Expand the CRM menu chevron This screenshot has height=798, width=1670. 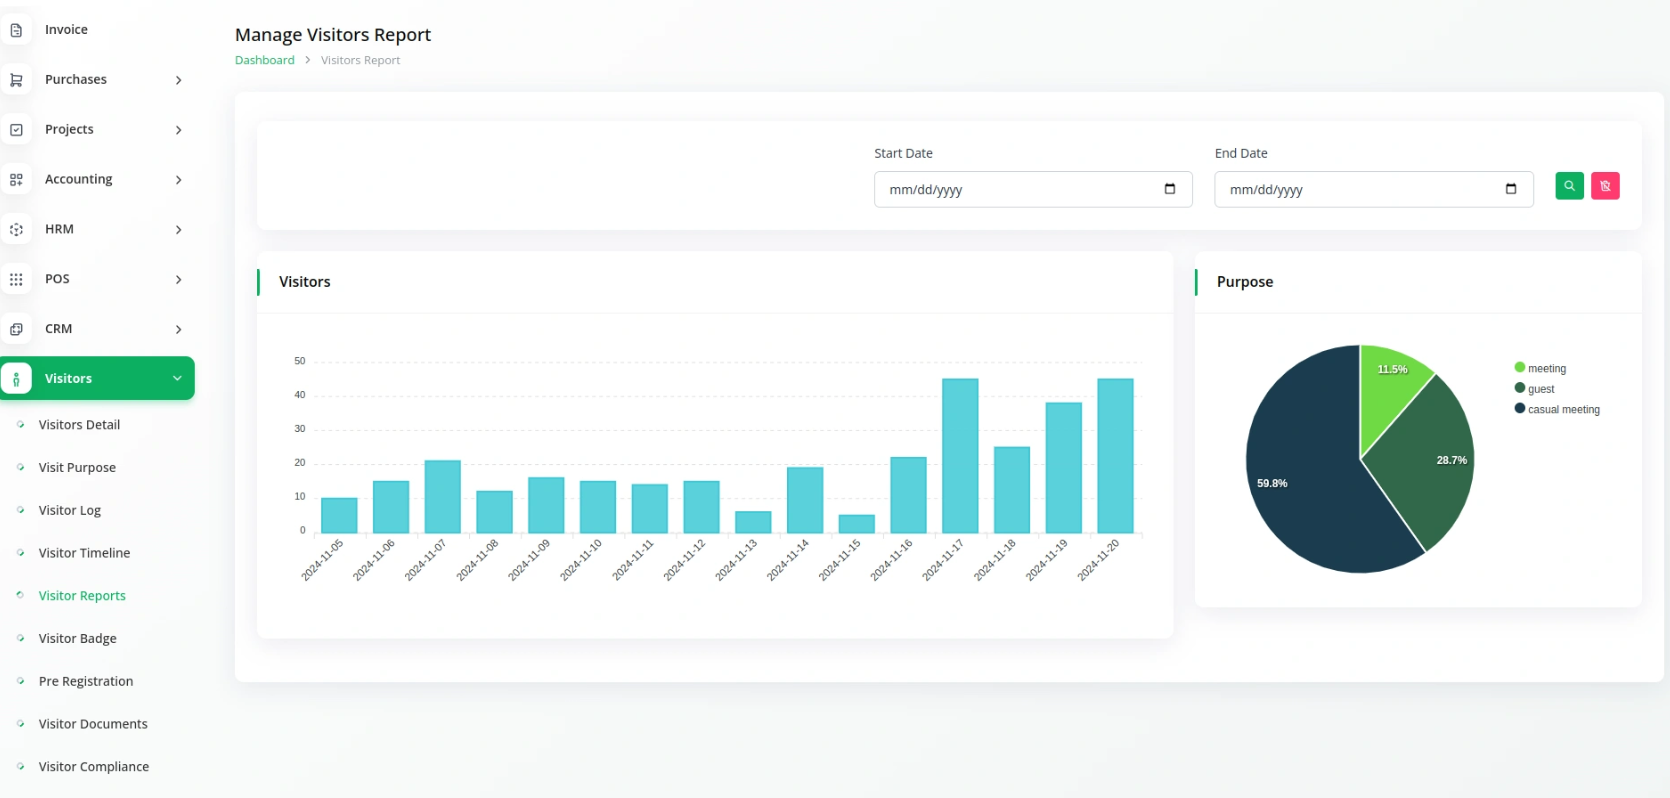tap(178, 329)
